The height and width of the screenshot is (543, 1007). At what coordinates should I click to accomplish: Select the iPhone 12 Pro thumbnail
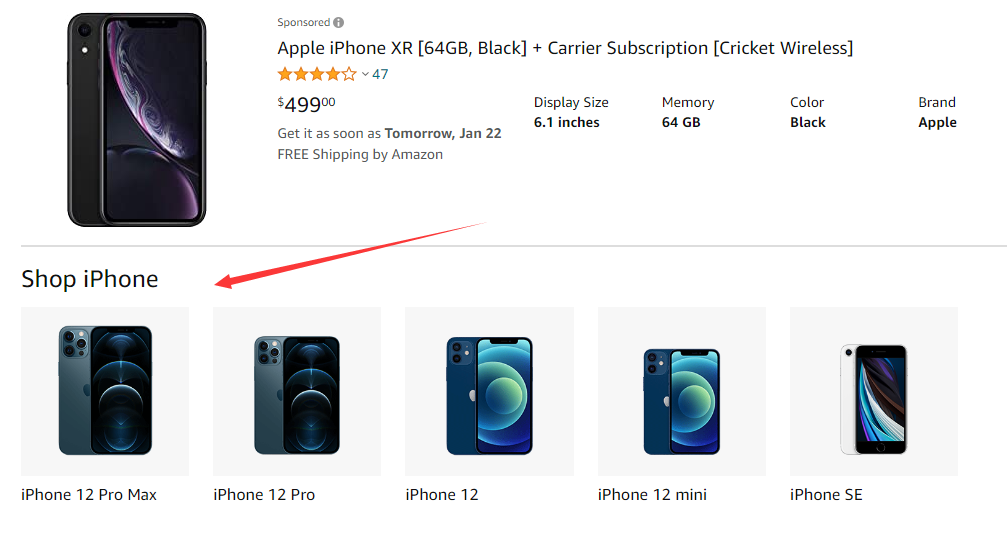pyautogui.click(x=297, y=390)
